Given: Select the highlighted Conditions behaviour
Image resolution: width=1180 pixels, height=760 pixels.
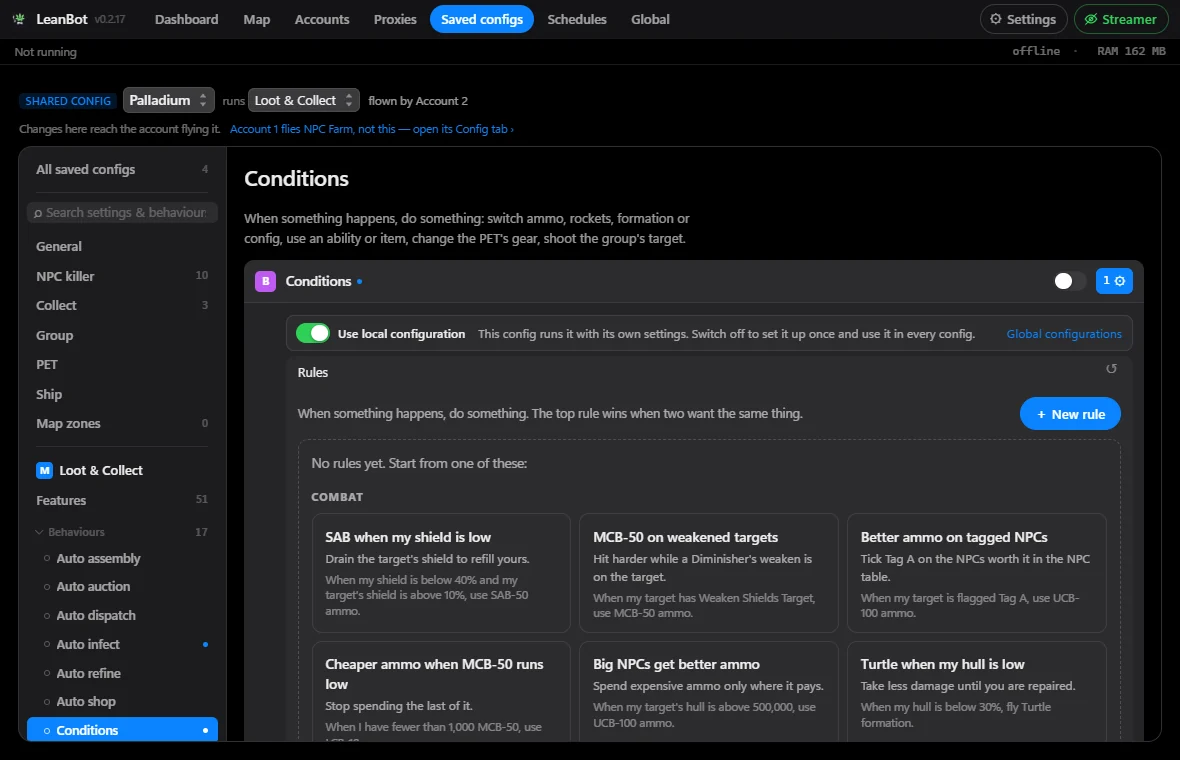Looking at the screenshot, I should (x=122, y=730).
